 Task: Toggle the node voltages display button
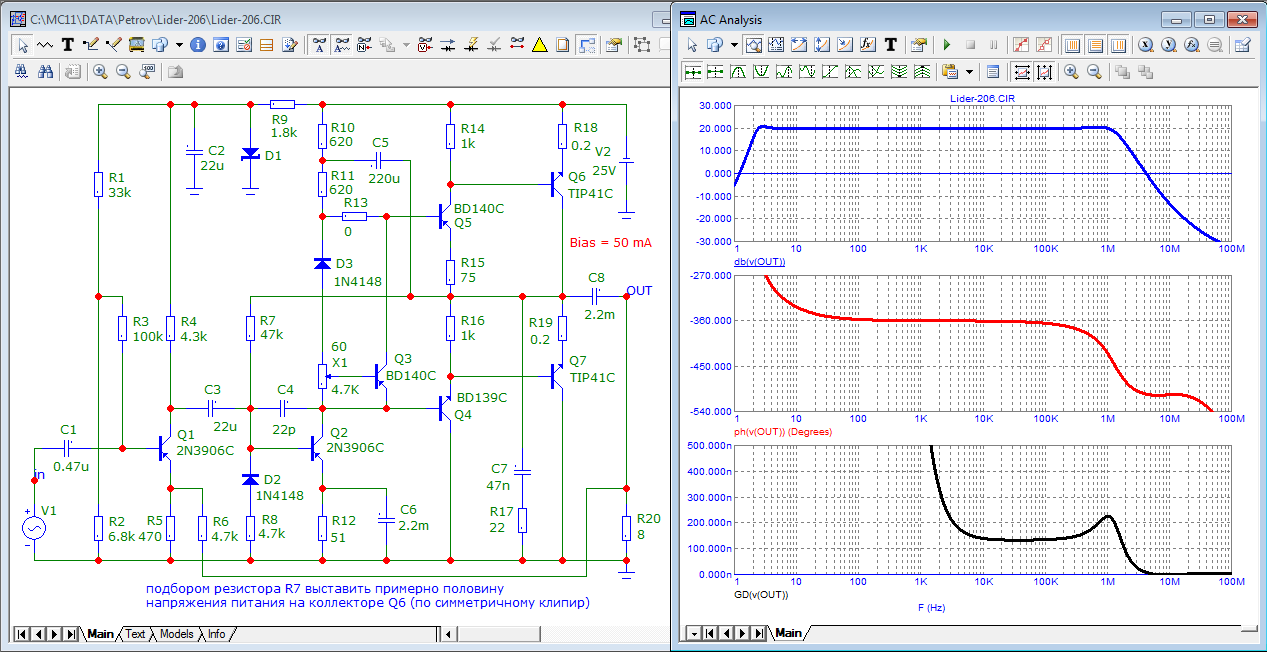coord(423,45)
